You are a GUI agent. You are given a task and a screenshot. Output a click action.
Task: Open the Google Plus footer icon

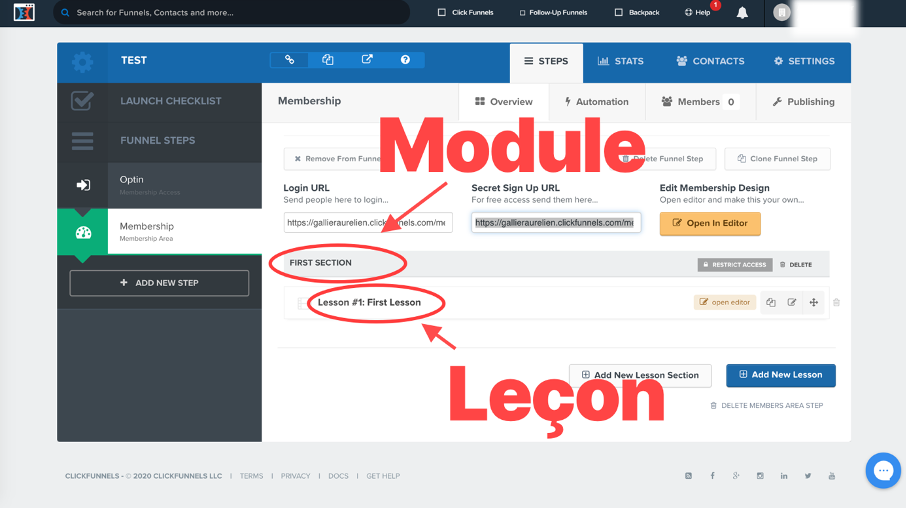(x=736, y=476)
